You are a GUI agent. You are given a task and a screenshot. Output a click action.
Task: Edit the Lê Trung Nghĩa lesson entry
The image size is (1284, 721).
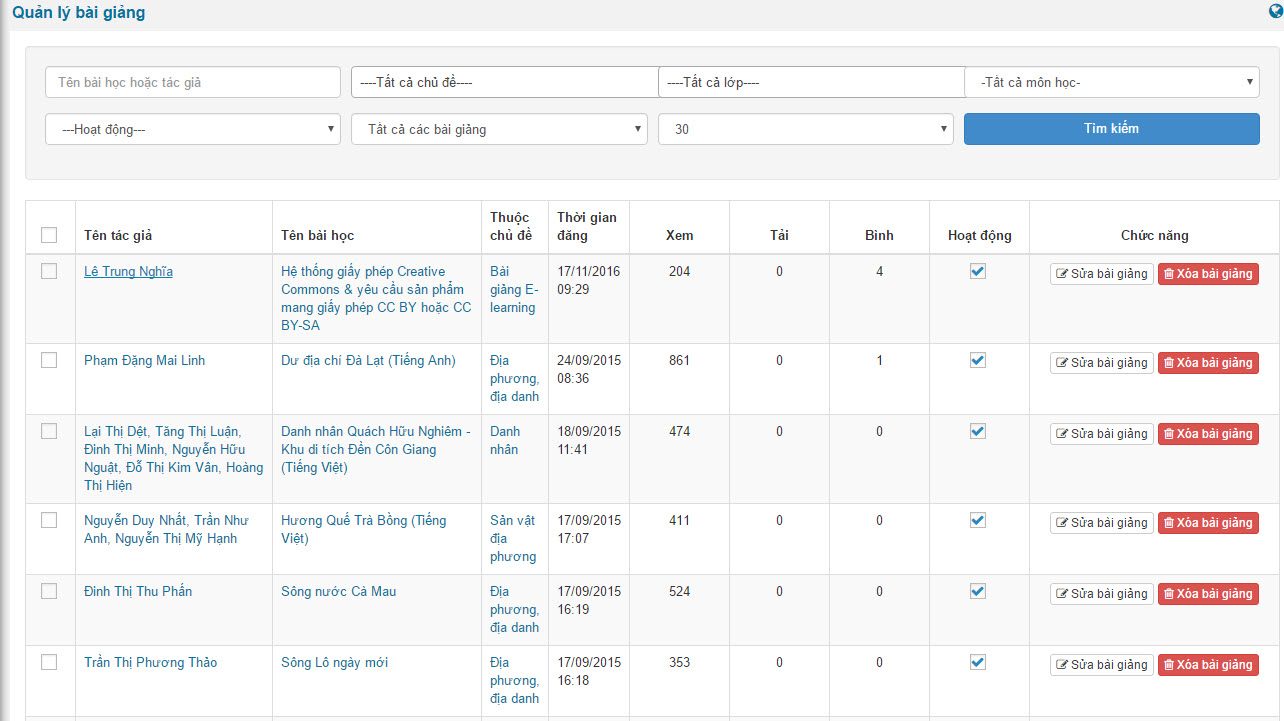coord(1101,274)
